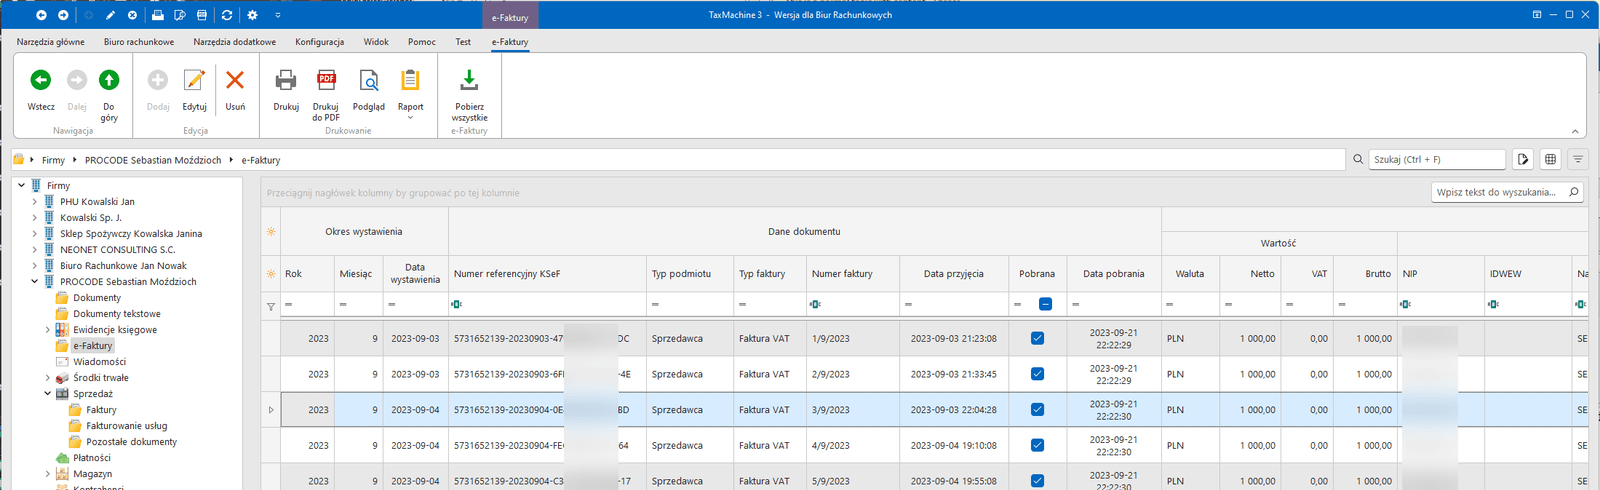Click the Drukuj do PDF icon
Image resolution: width=1600 pixels, height=490 pixels.
(x=326, y=80)
